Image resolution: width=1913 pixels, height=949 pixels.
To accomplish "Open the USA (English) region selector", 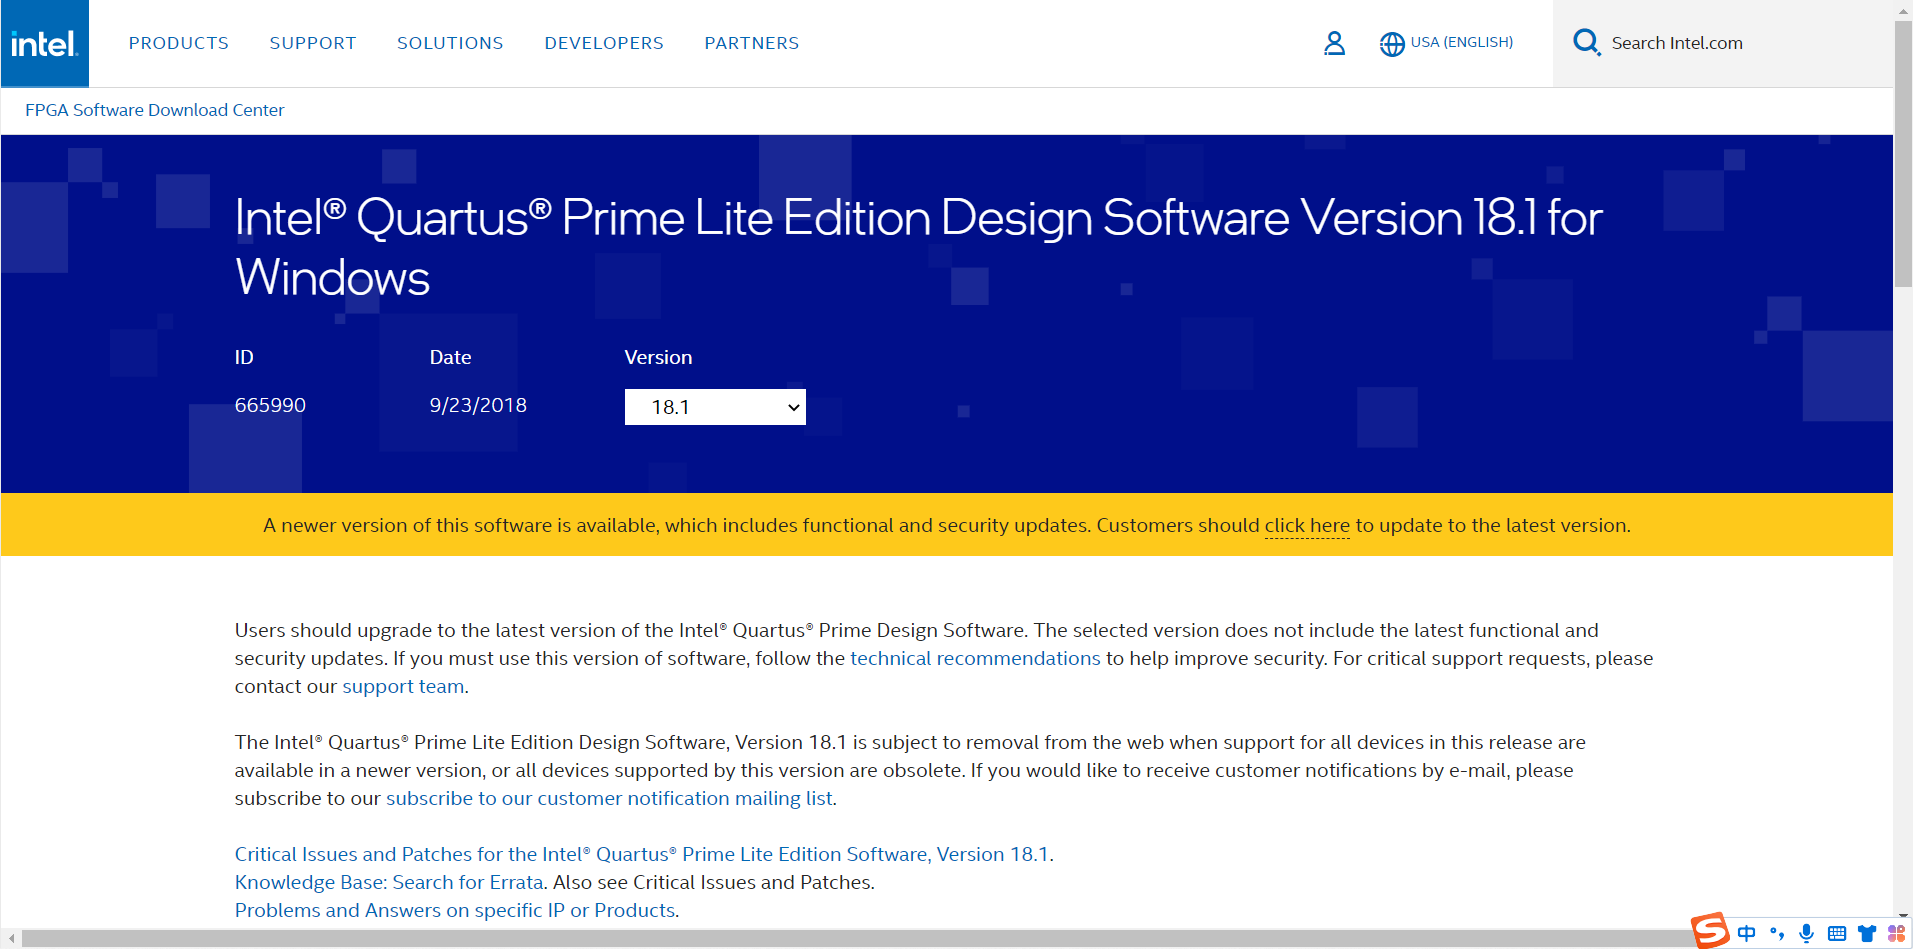I will pos(1460,43).
